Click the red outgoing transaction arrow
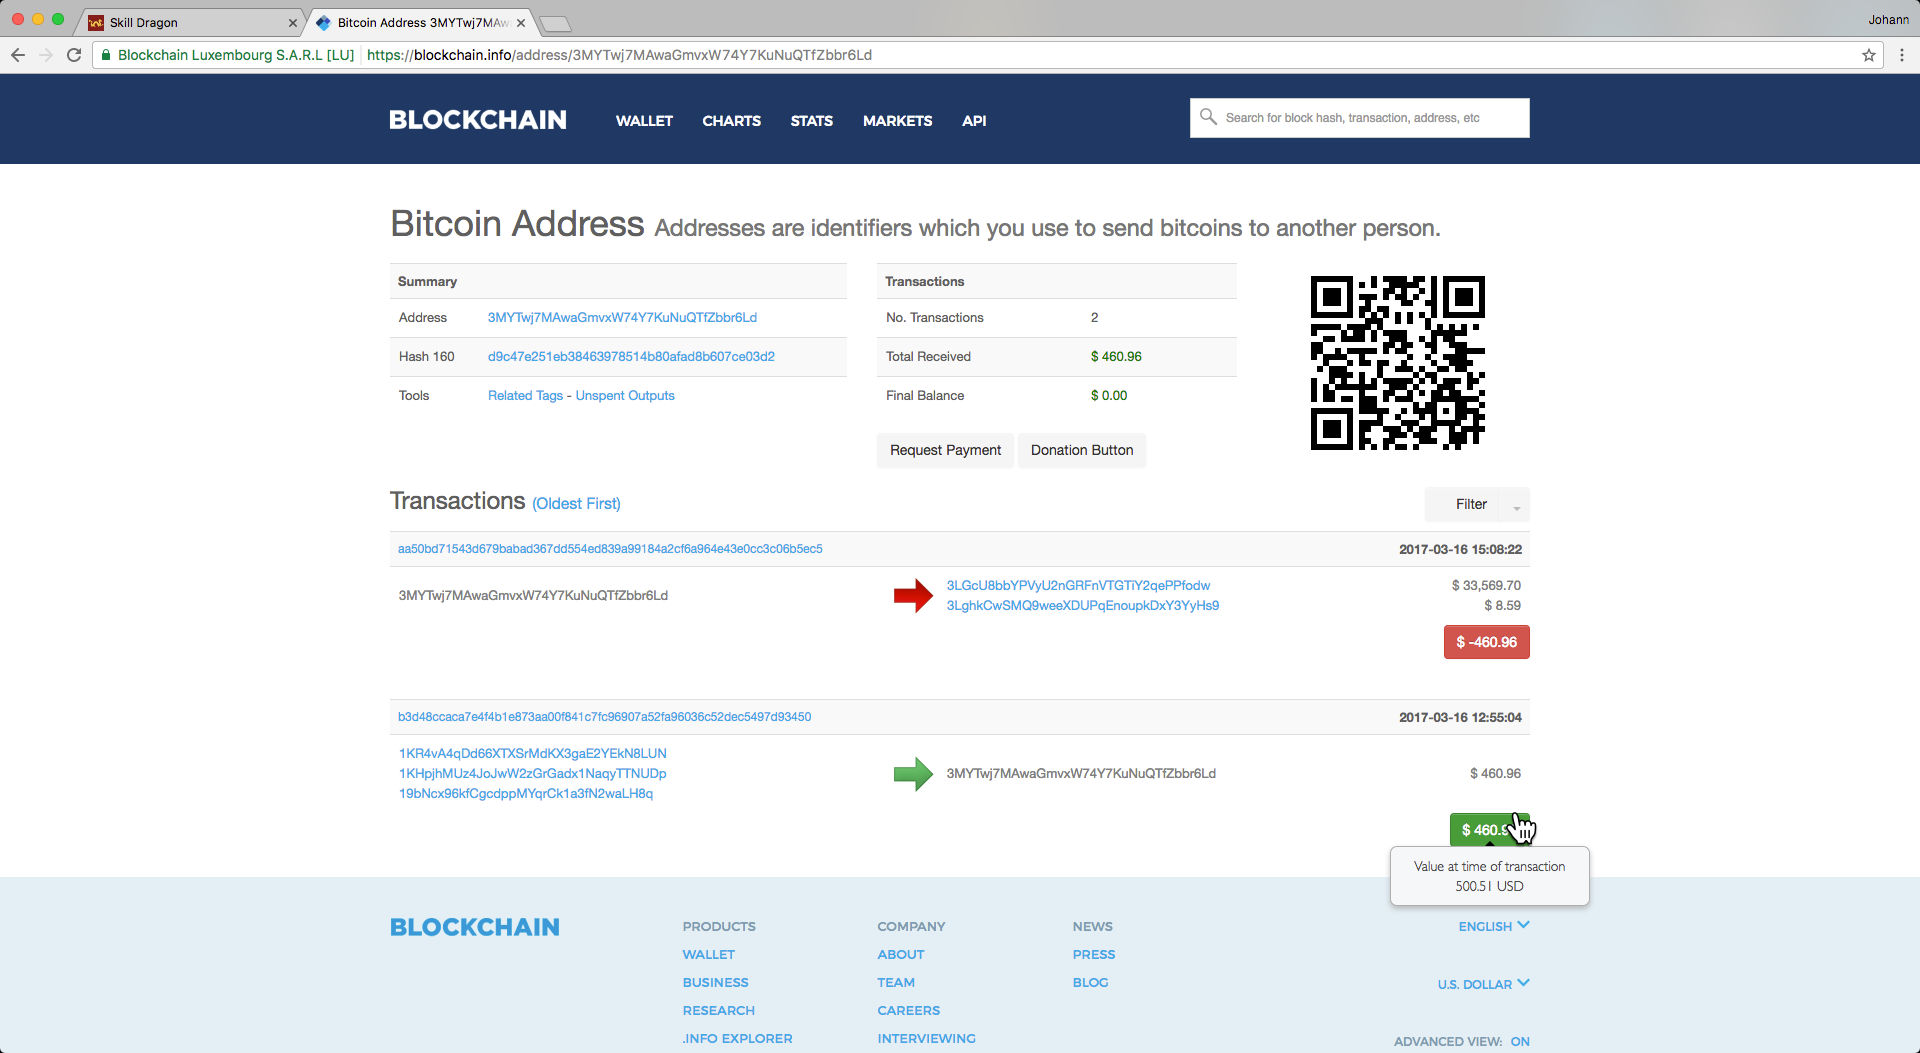Image resolution: width=1920 pixels, height=1053 pixels. tap(913, 595)
